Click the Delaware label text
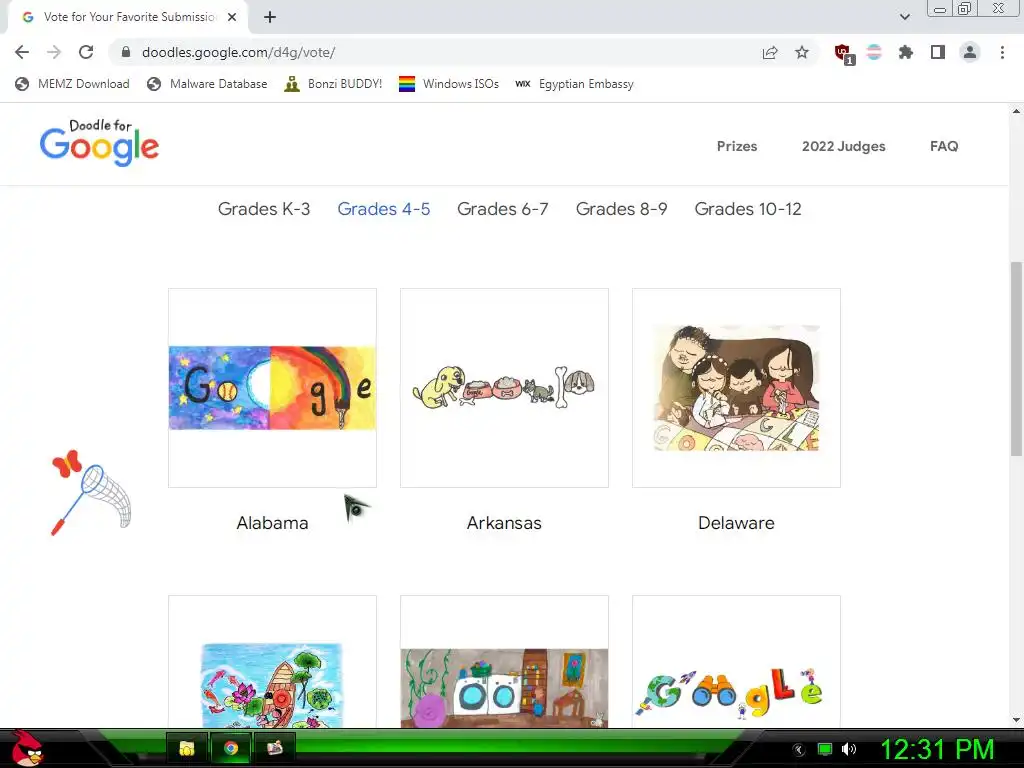 [736, 523]
